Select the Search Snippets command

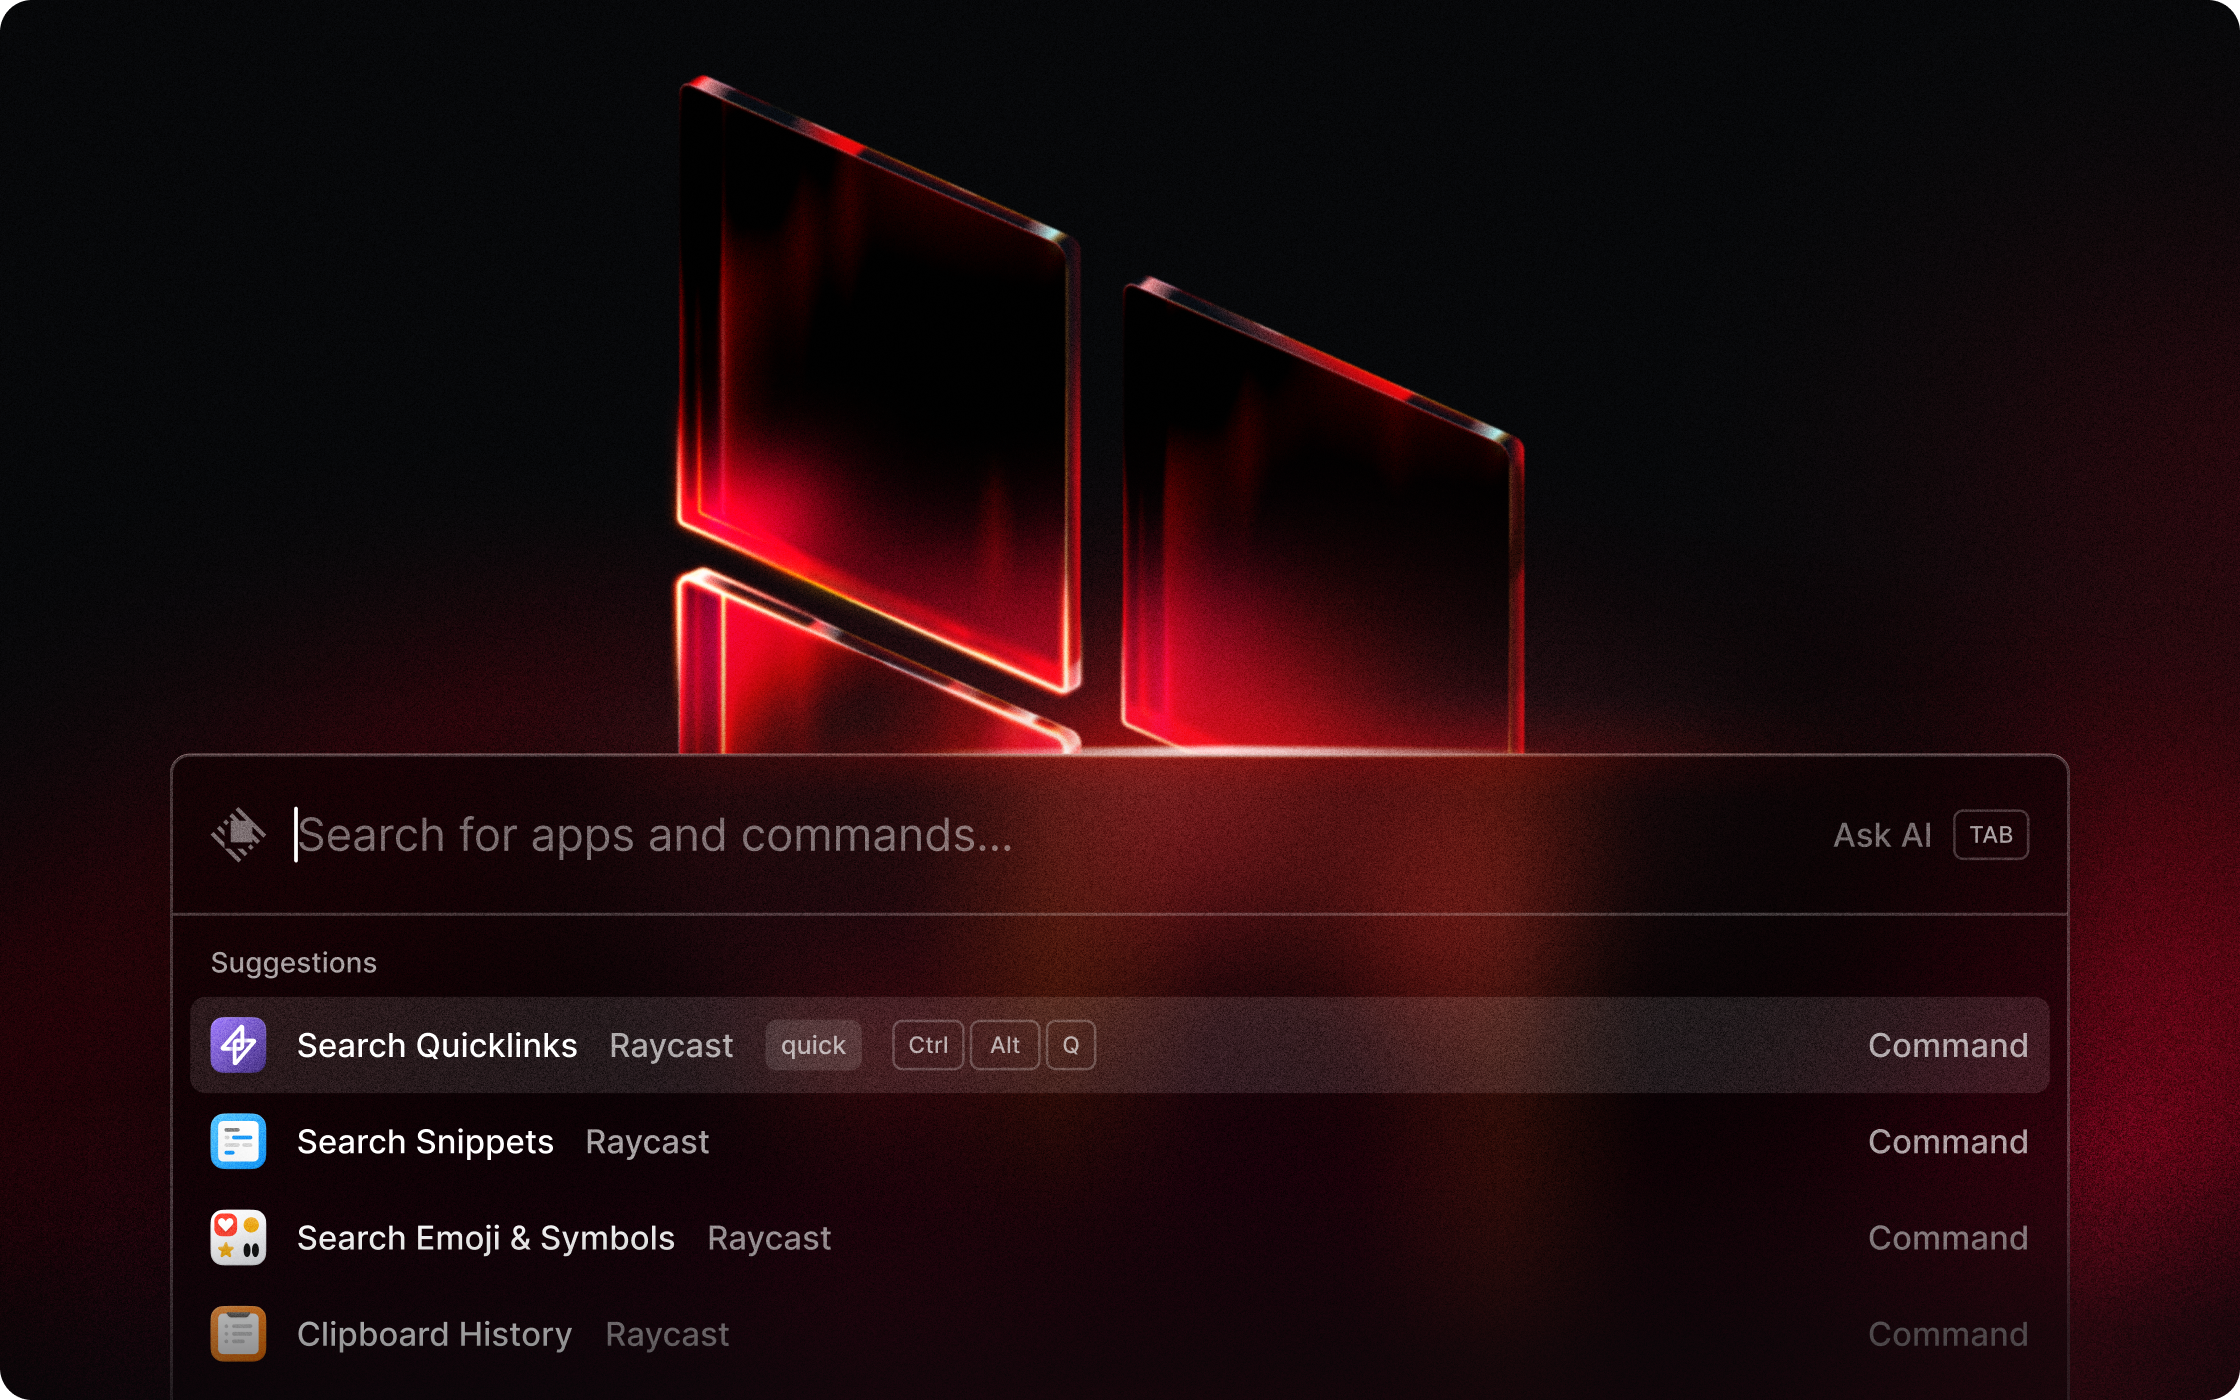point(425,1141)
